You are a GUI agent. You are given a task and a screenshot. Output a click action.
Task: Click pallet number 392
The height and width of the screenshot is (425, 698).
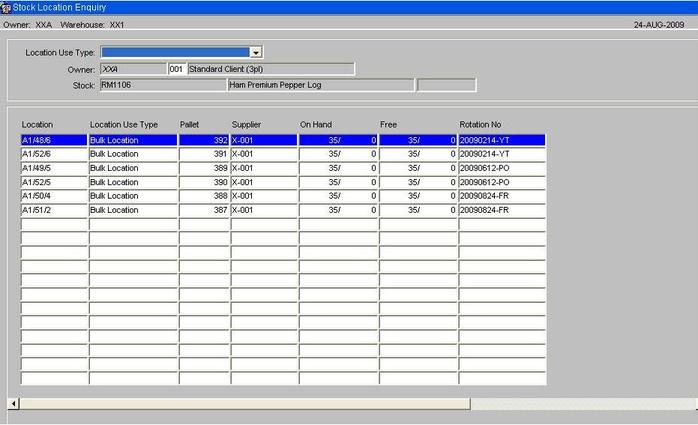(x=204, y=140)
